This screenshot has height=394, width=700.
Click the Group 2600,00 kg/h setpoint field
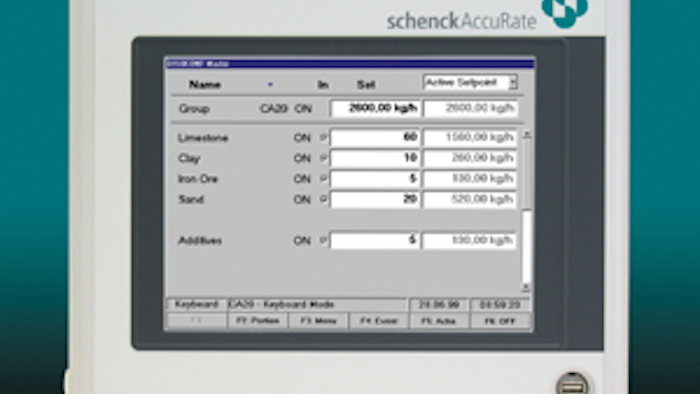click(375, 108)
